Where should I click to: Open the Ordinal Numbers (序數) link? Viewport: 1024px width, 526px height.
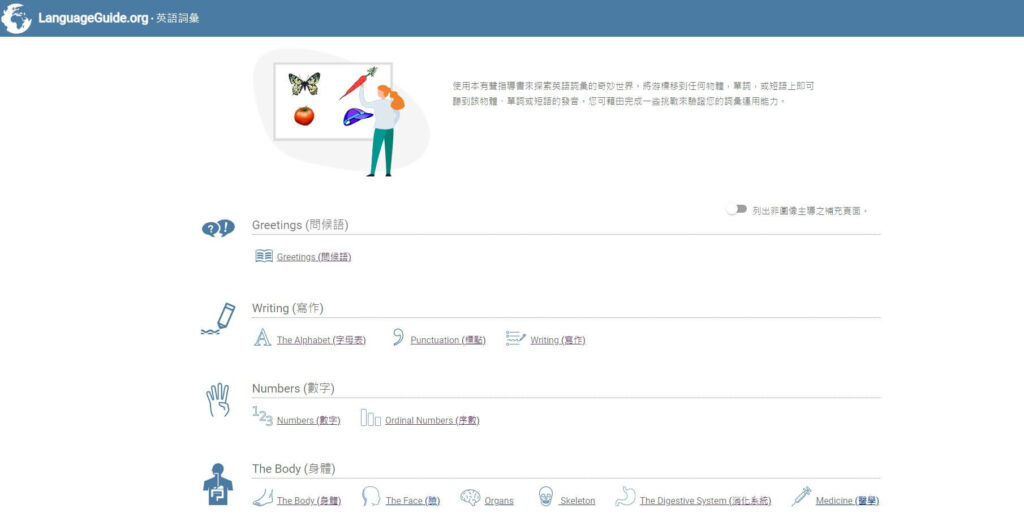coord(432,421)
